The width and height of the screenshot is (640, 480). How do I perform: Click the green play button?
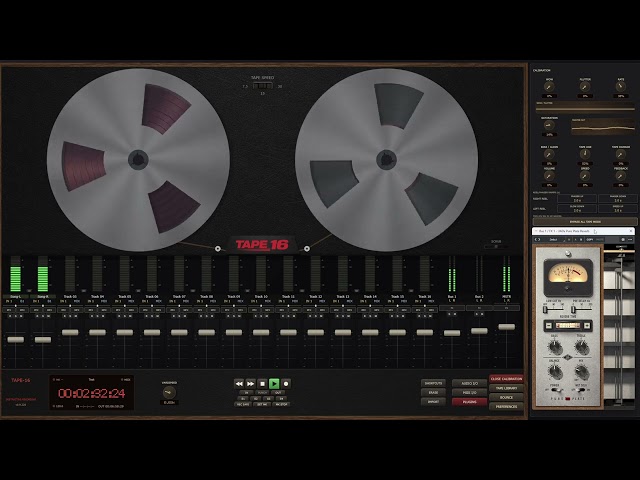click(x=274, y=384)
